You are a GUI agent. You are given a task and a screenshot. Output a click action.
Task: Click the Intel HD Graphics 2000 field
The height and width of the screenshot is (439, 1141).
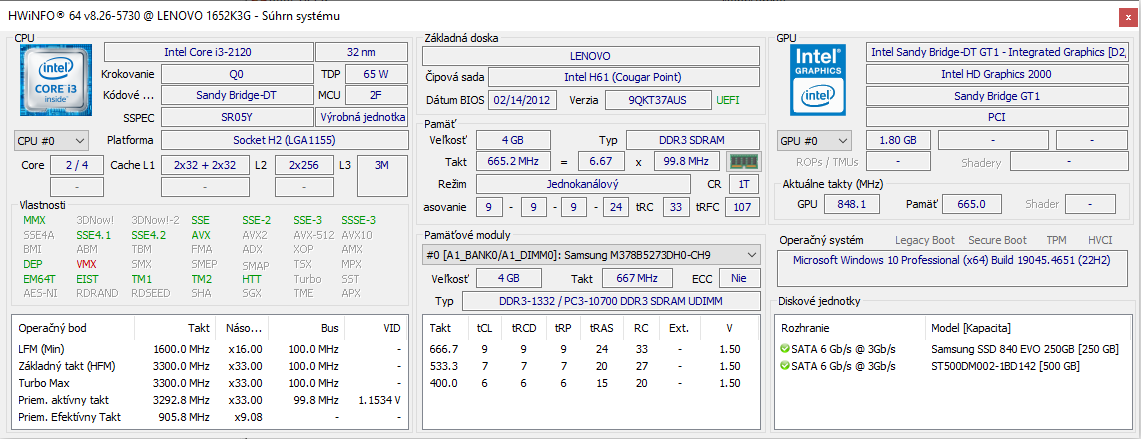[995, 74]
